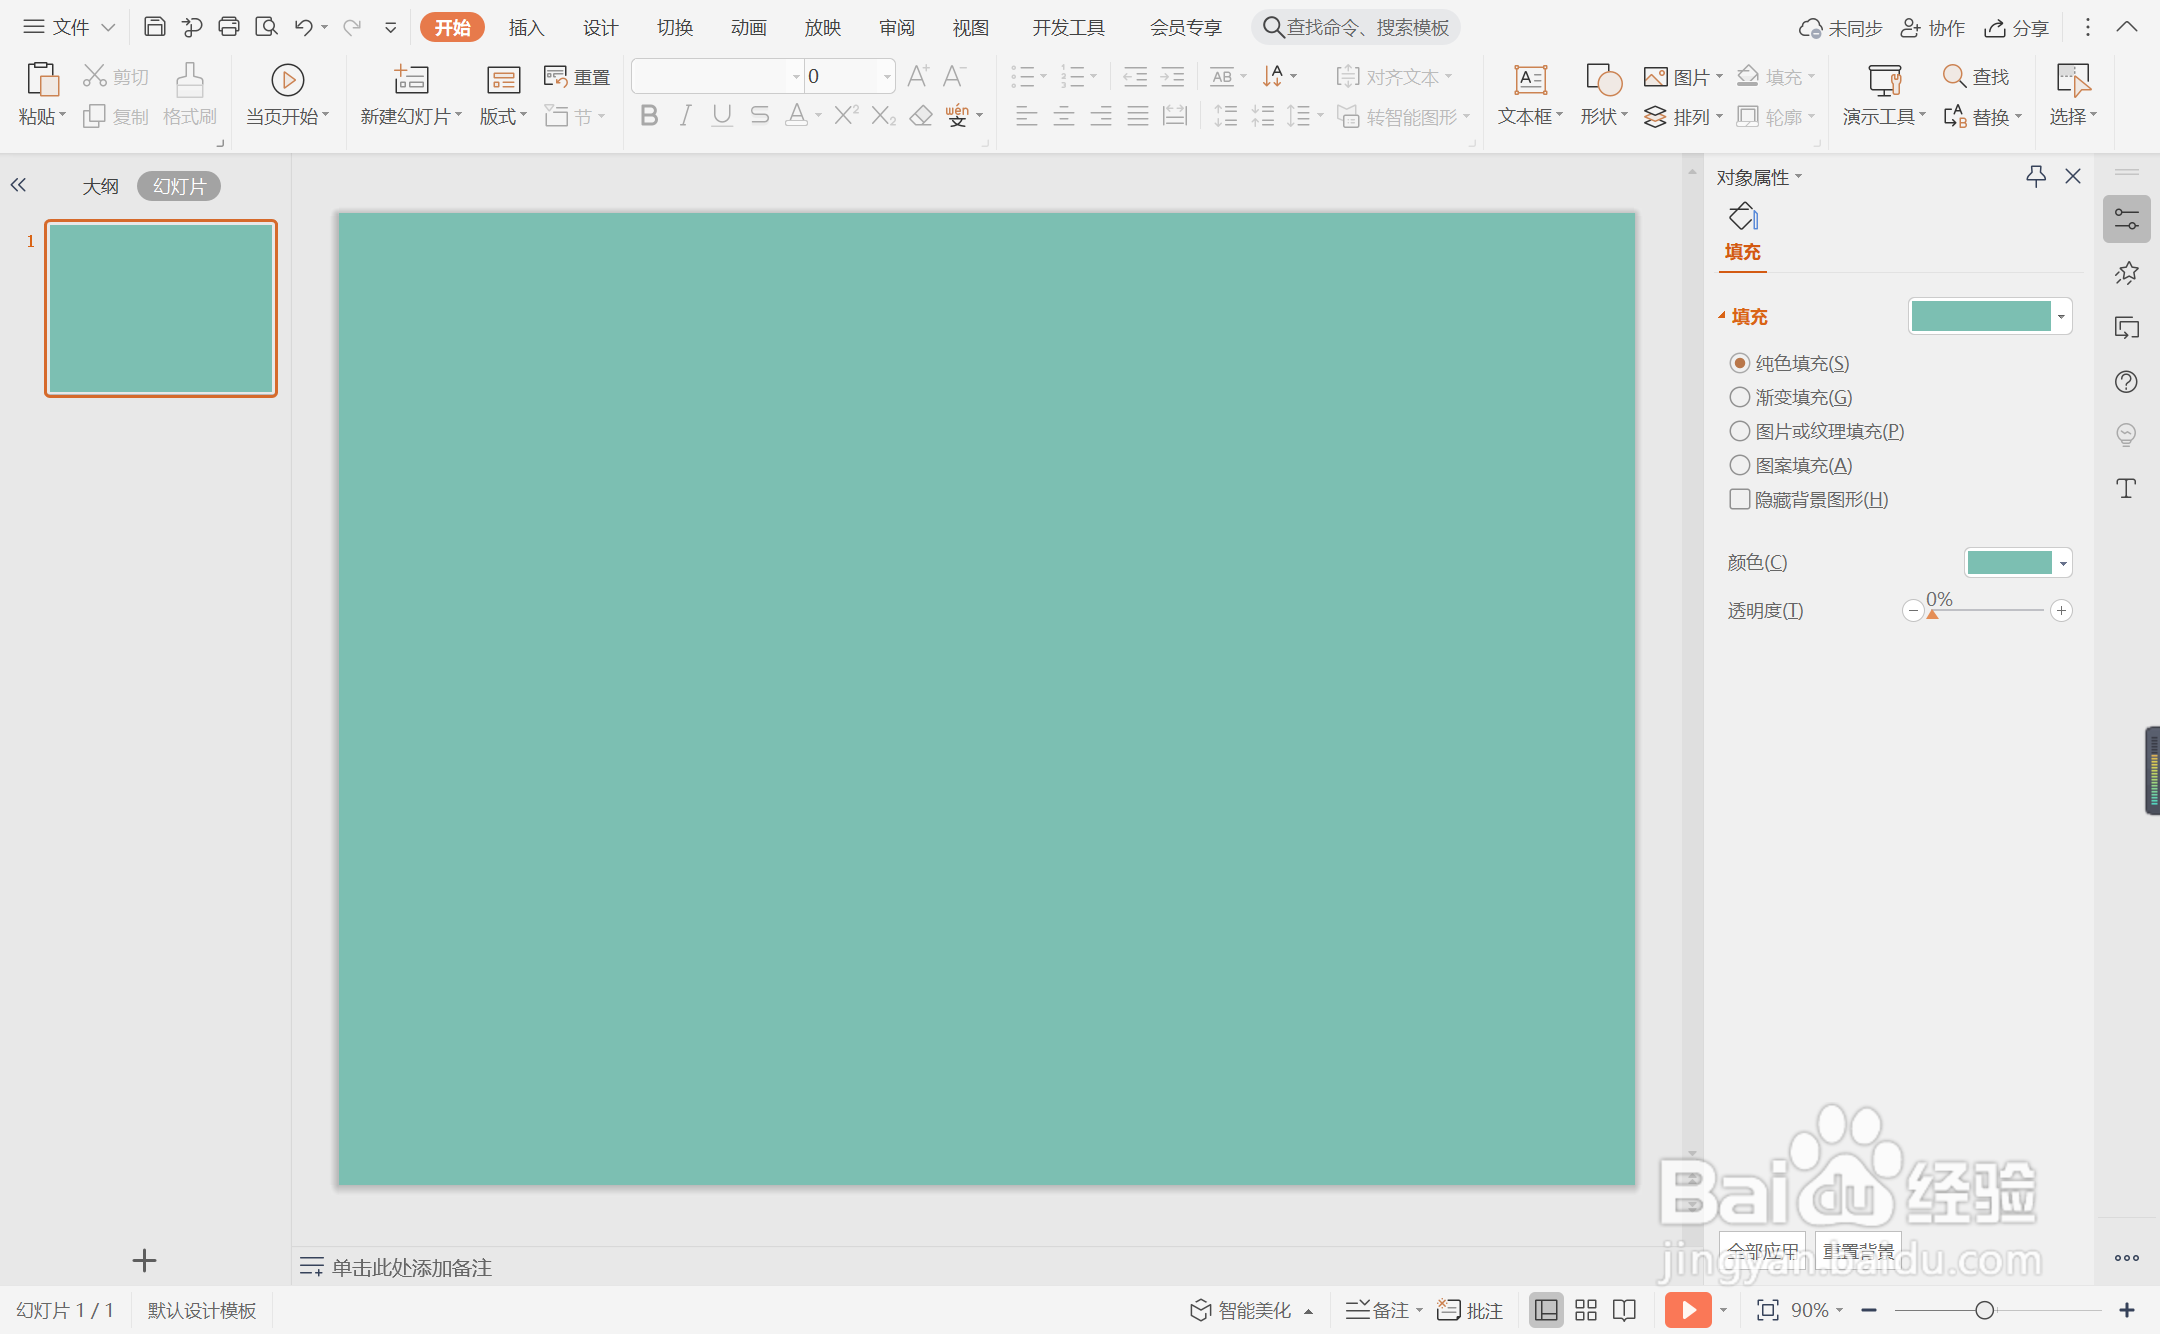
Task: Open the Color (颜色) dropdown arrow
Action: tap(2063, 563)
